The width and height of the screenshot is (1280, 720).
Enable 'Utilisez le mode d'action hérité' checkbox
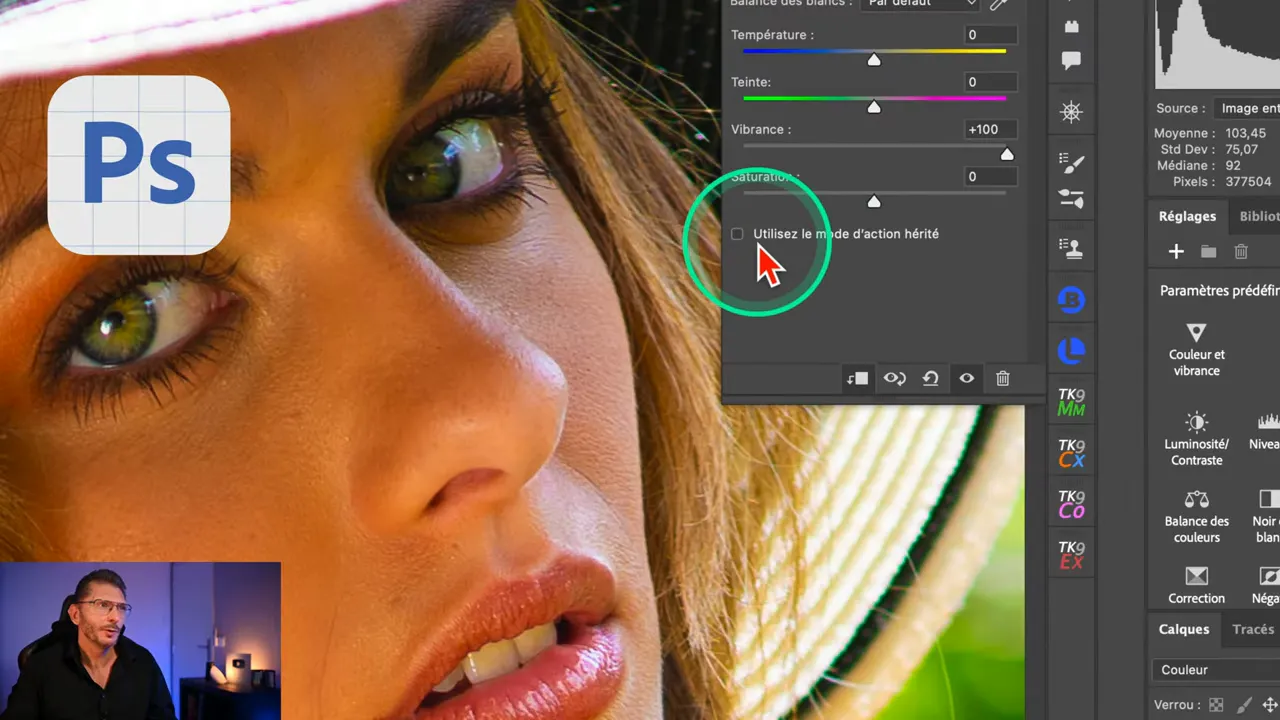tap(737, 234)
